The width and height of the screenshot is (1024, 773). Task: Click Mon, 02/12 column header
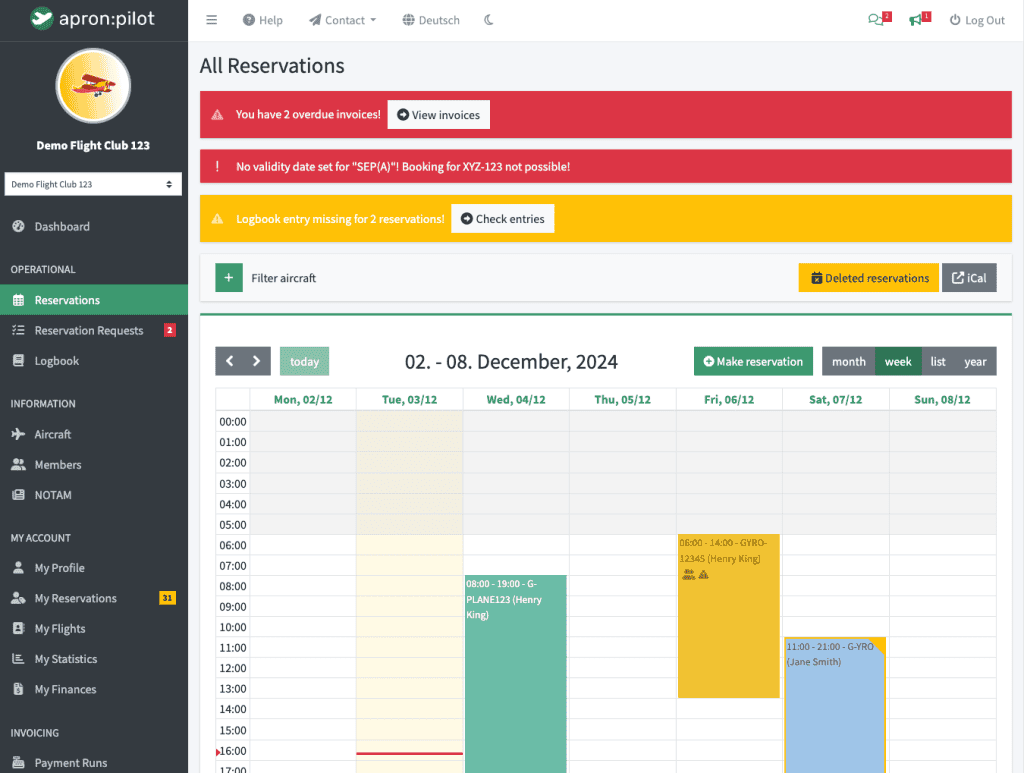tap(303, 400)
